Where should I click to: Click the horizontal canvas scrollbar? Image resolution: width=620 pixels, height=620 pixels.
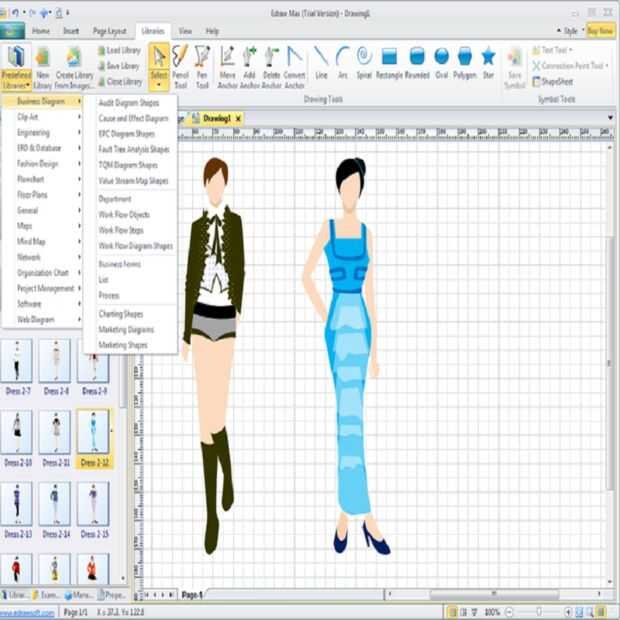(x=494, y=594)
